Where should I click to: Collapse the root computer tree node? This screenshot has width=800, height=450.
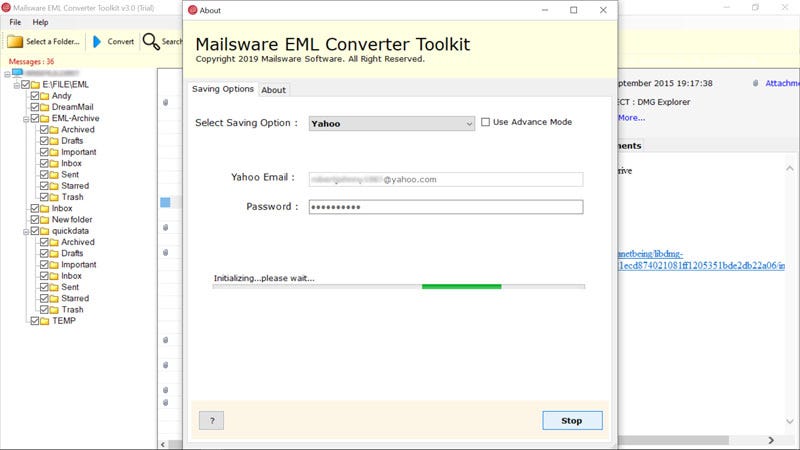7,74
